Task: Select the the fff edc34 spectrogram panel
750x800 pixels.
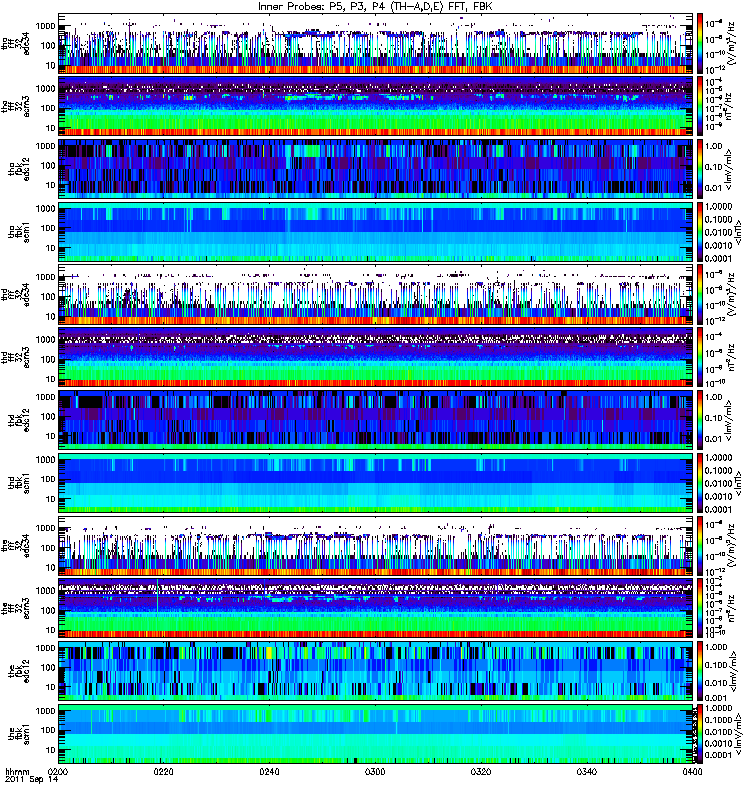Action: (376, 545)
